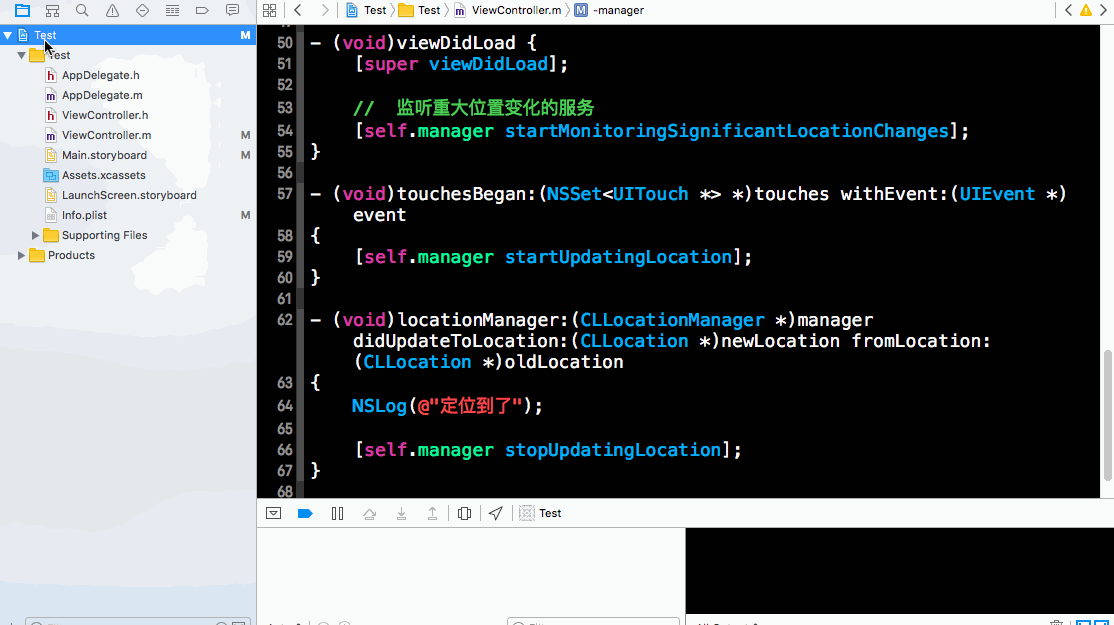Expand the Products folder
The image size is (1114, 625).
point(22,255)
